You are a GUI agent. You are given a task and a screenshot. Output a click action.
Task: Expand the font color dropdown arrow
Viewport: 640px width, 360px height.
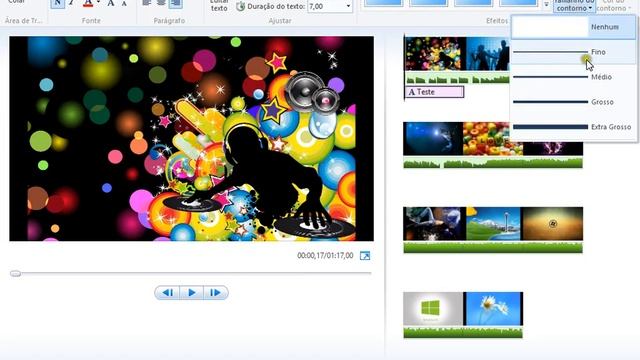tap(98, 3)
